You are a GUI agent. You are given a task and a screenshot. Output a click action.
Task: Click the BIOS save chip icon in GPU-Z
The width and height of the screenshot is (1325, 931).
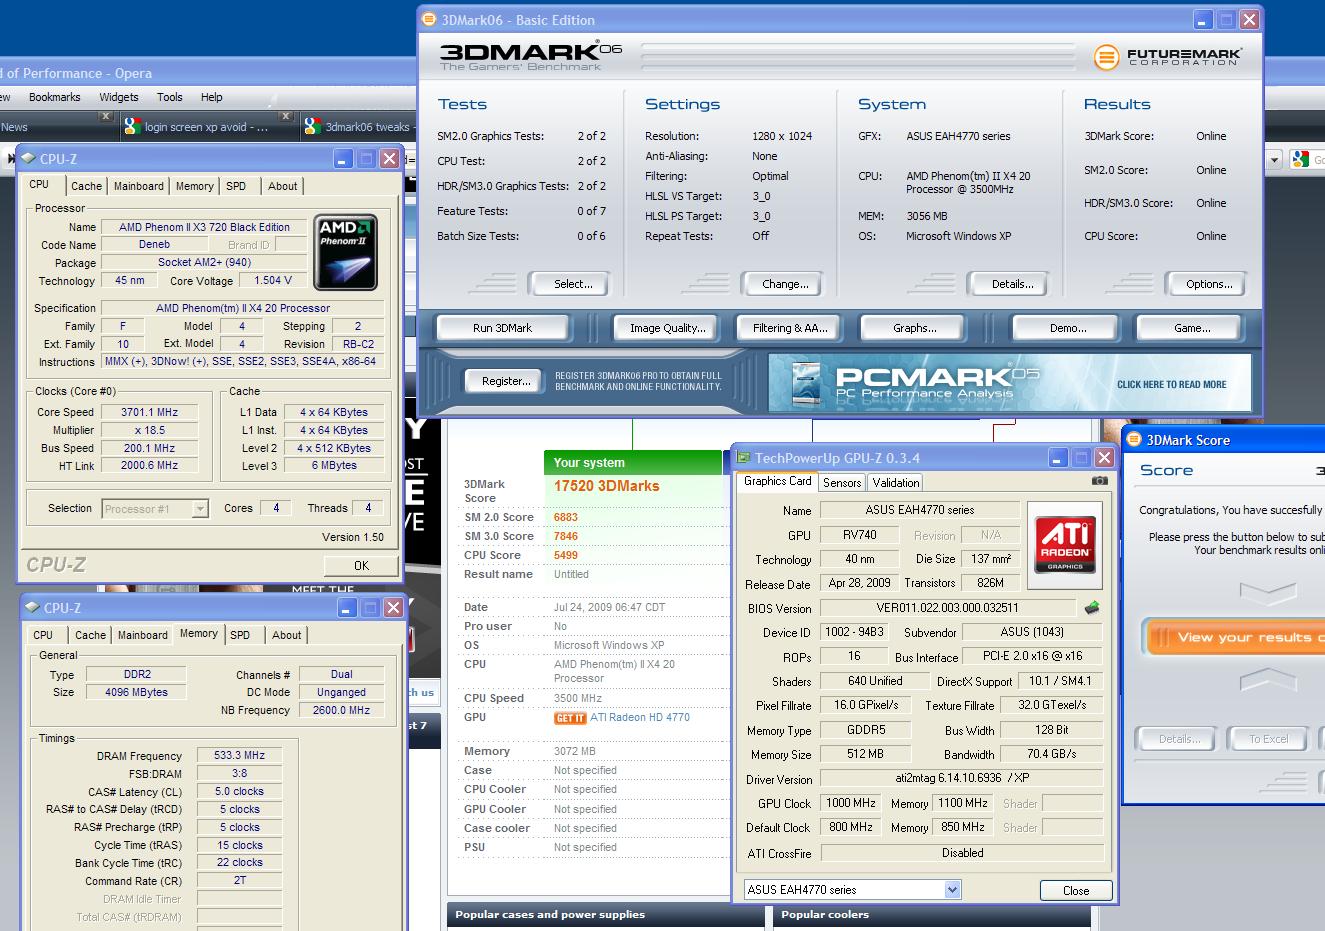point(1092,607)
